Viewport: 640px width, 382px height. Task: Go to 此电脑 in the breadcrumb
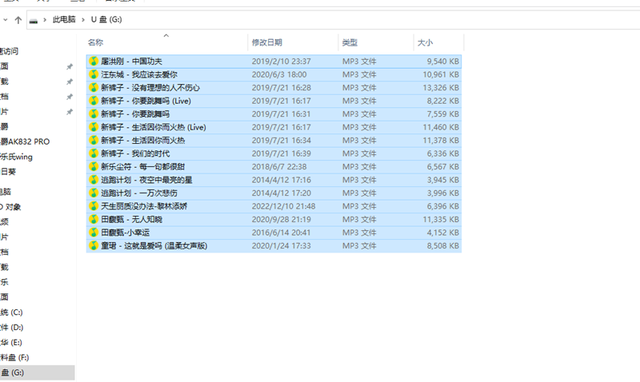pos(64,19)
